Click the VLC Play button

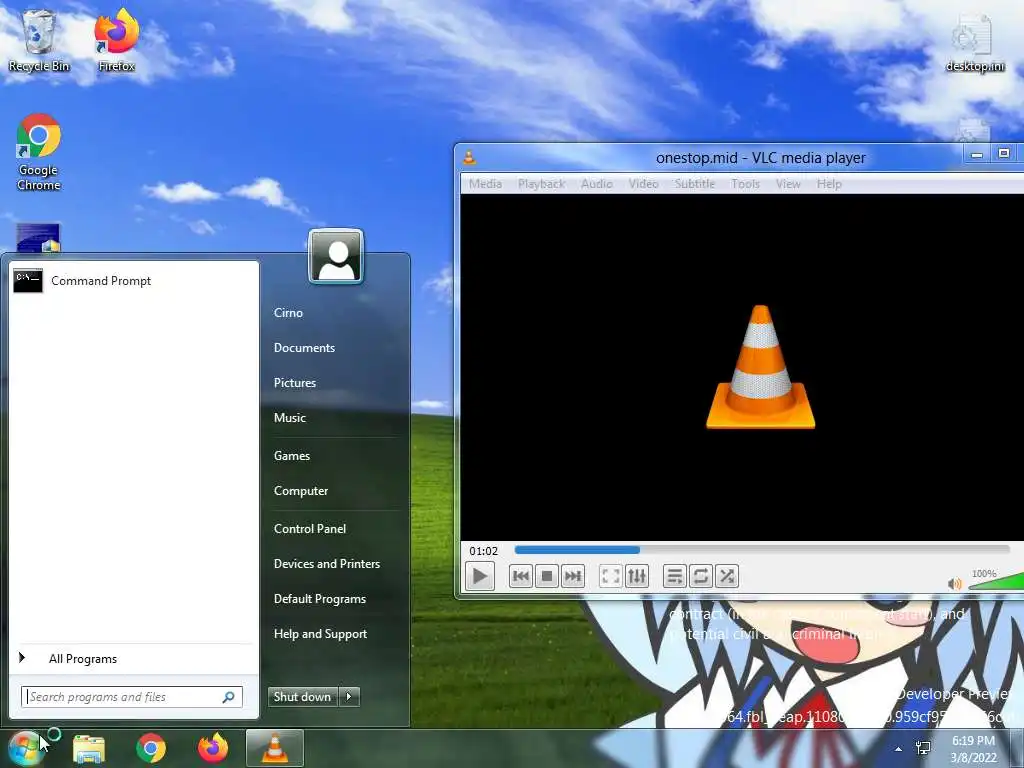[x=479, y=577]
